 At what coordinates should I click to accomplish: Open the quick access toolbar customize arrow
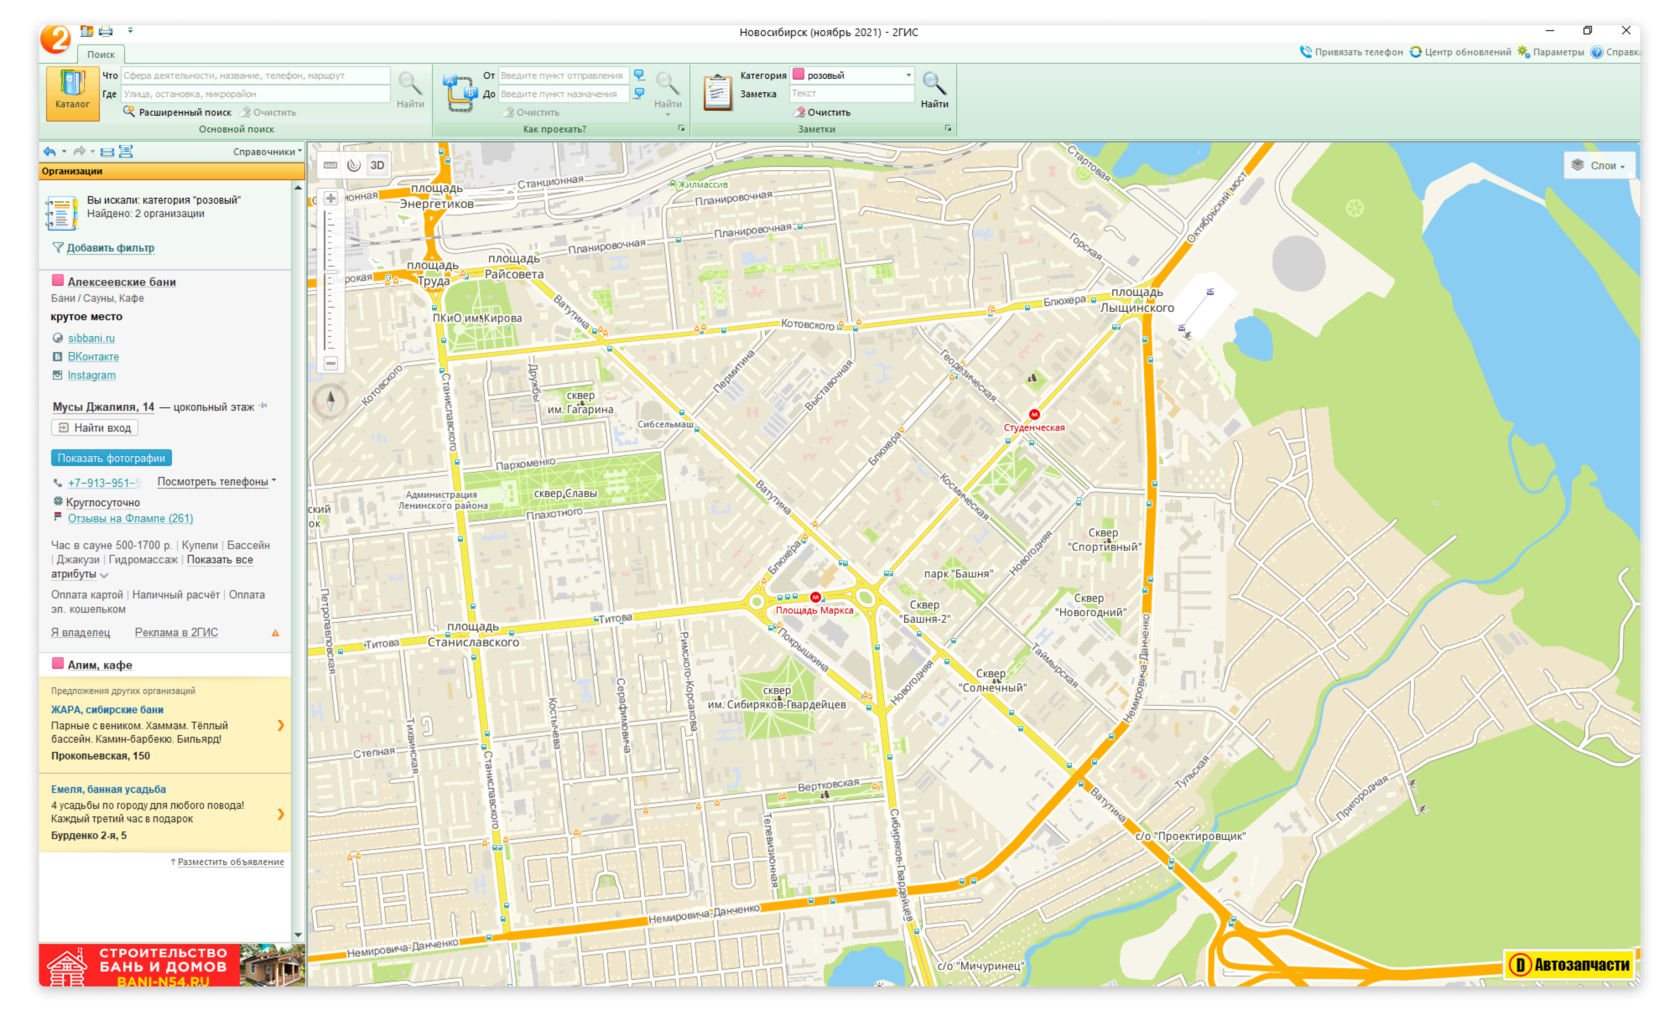130,31
